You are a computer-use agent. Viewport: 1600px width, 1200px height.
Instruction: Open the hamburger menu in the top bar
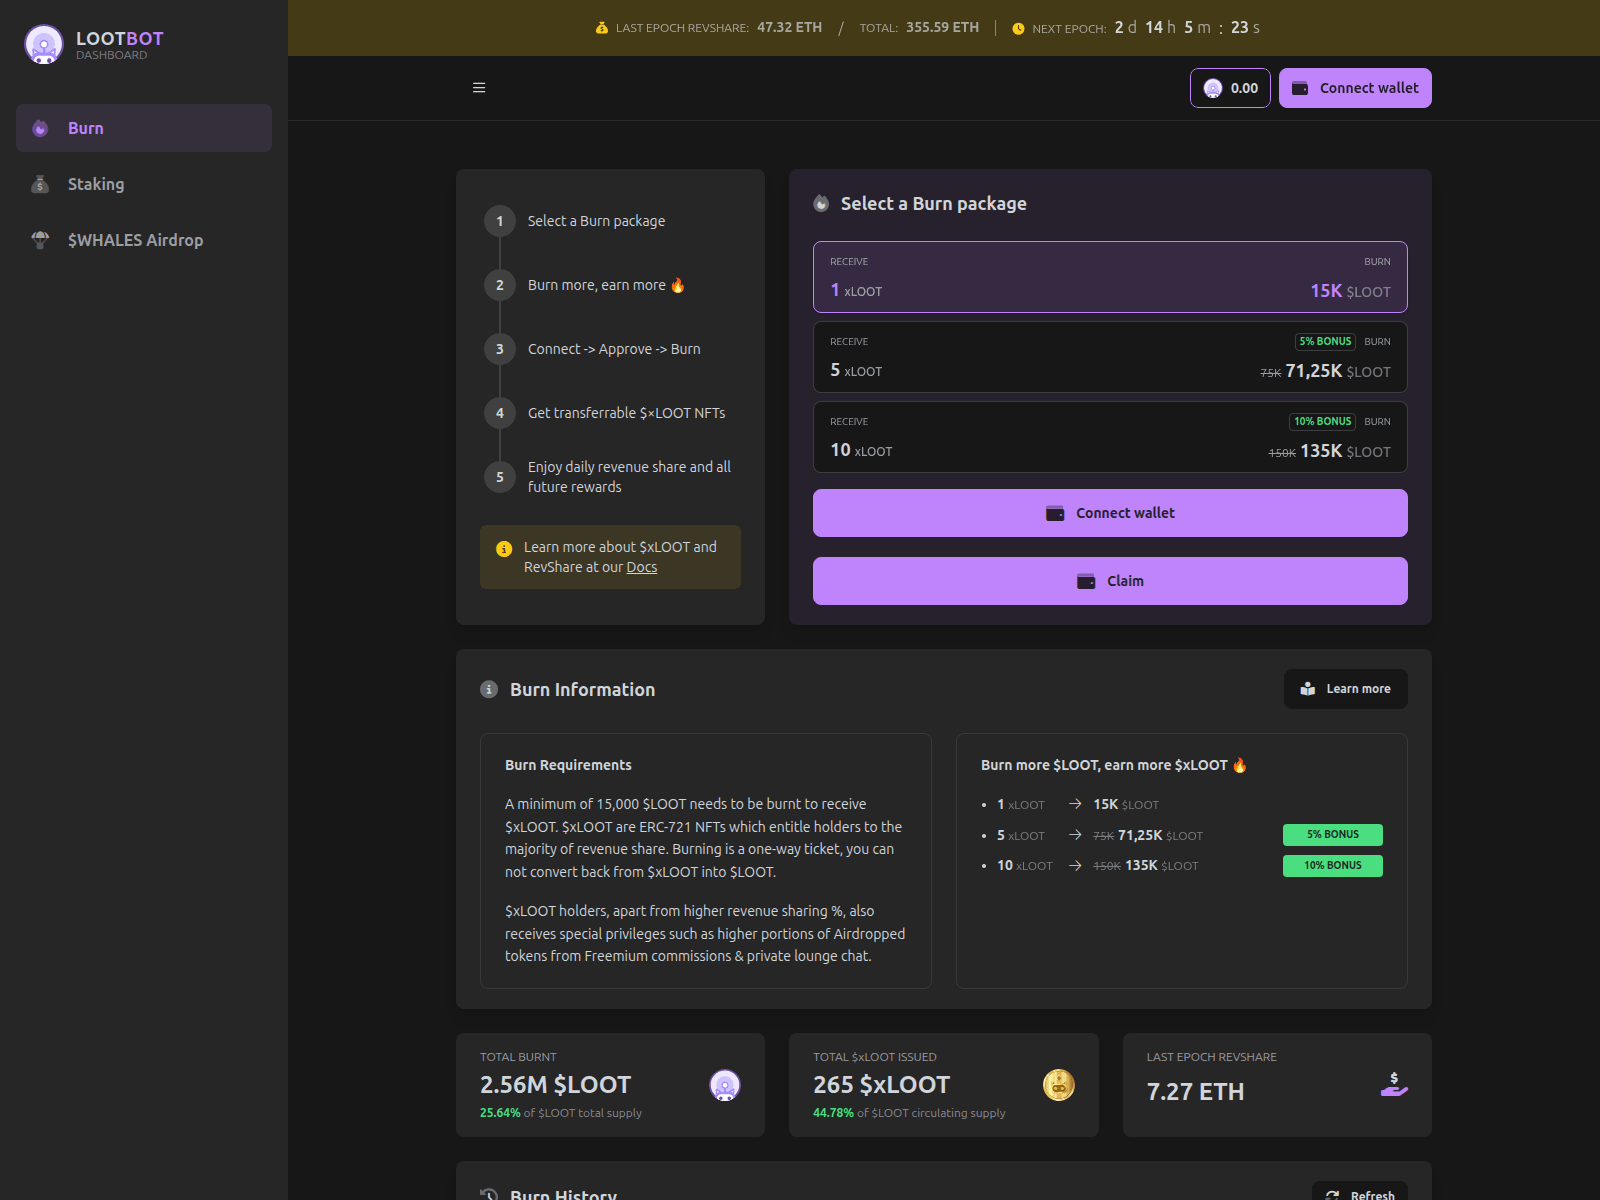click(479, 88)
